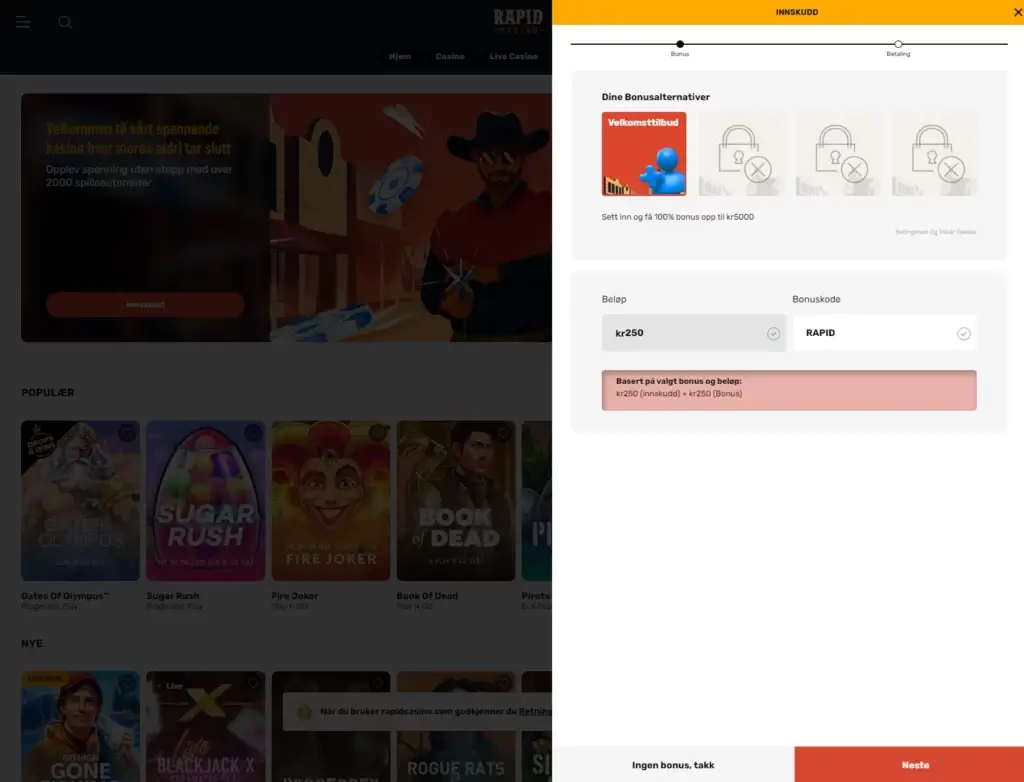Open the Gates Of Olympus game tile
Viewport: 1024px width, 782px height.
(x=80, y=500)
